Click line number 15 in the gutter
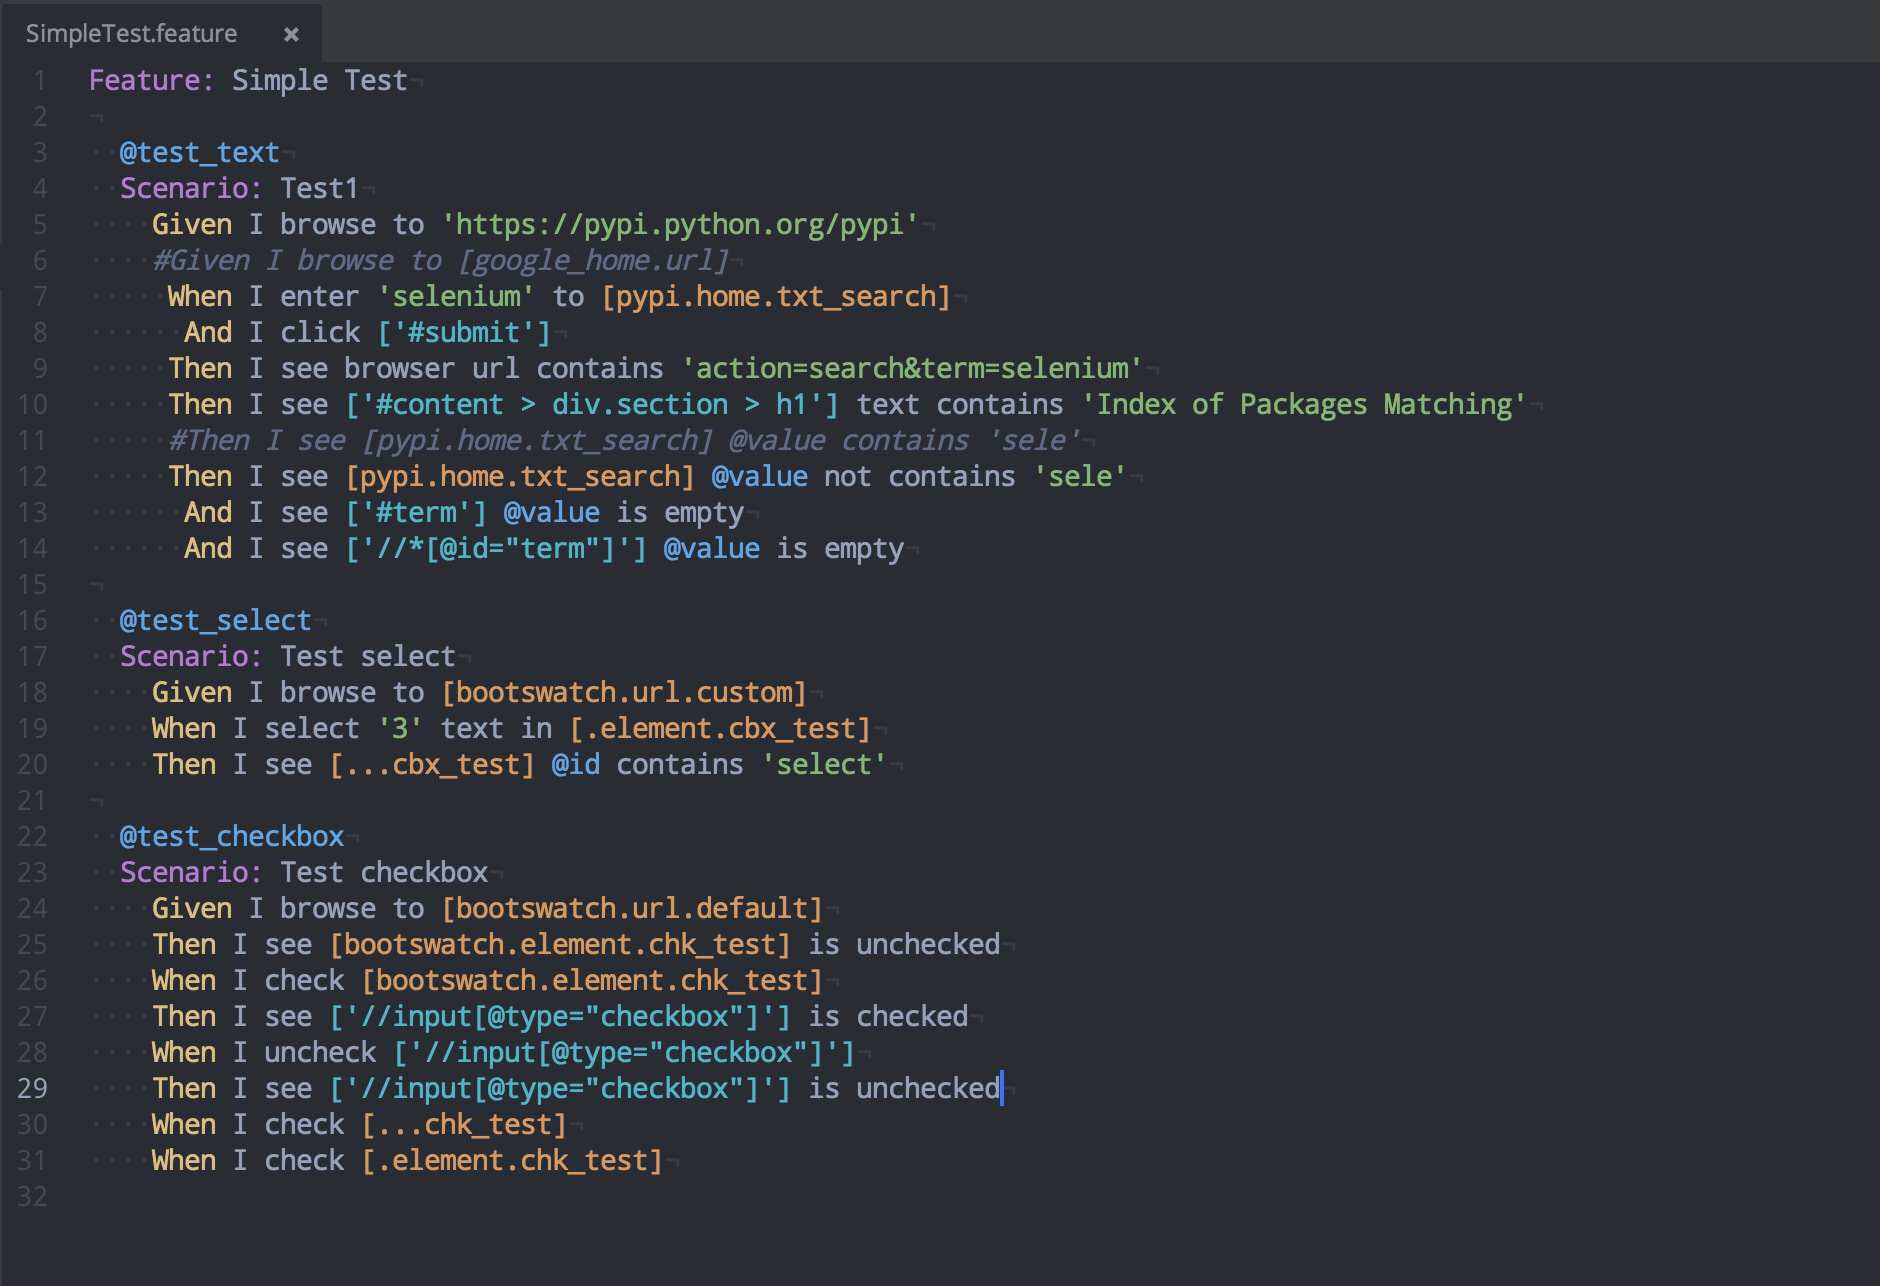 tap(33, 584)
